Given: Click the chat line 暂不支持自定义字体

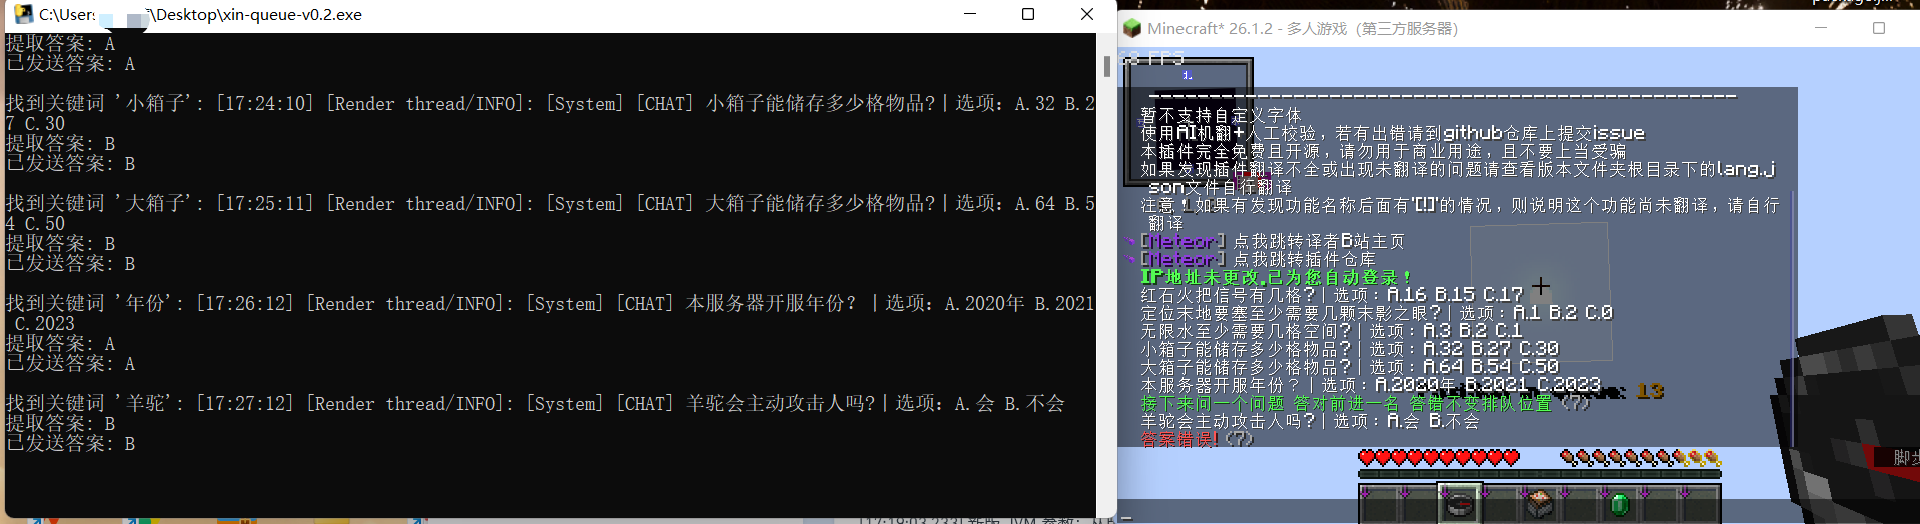Looking at the screenshot, I should (x=1221, y=115).
